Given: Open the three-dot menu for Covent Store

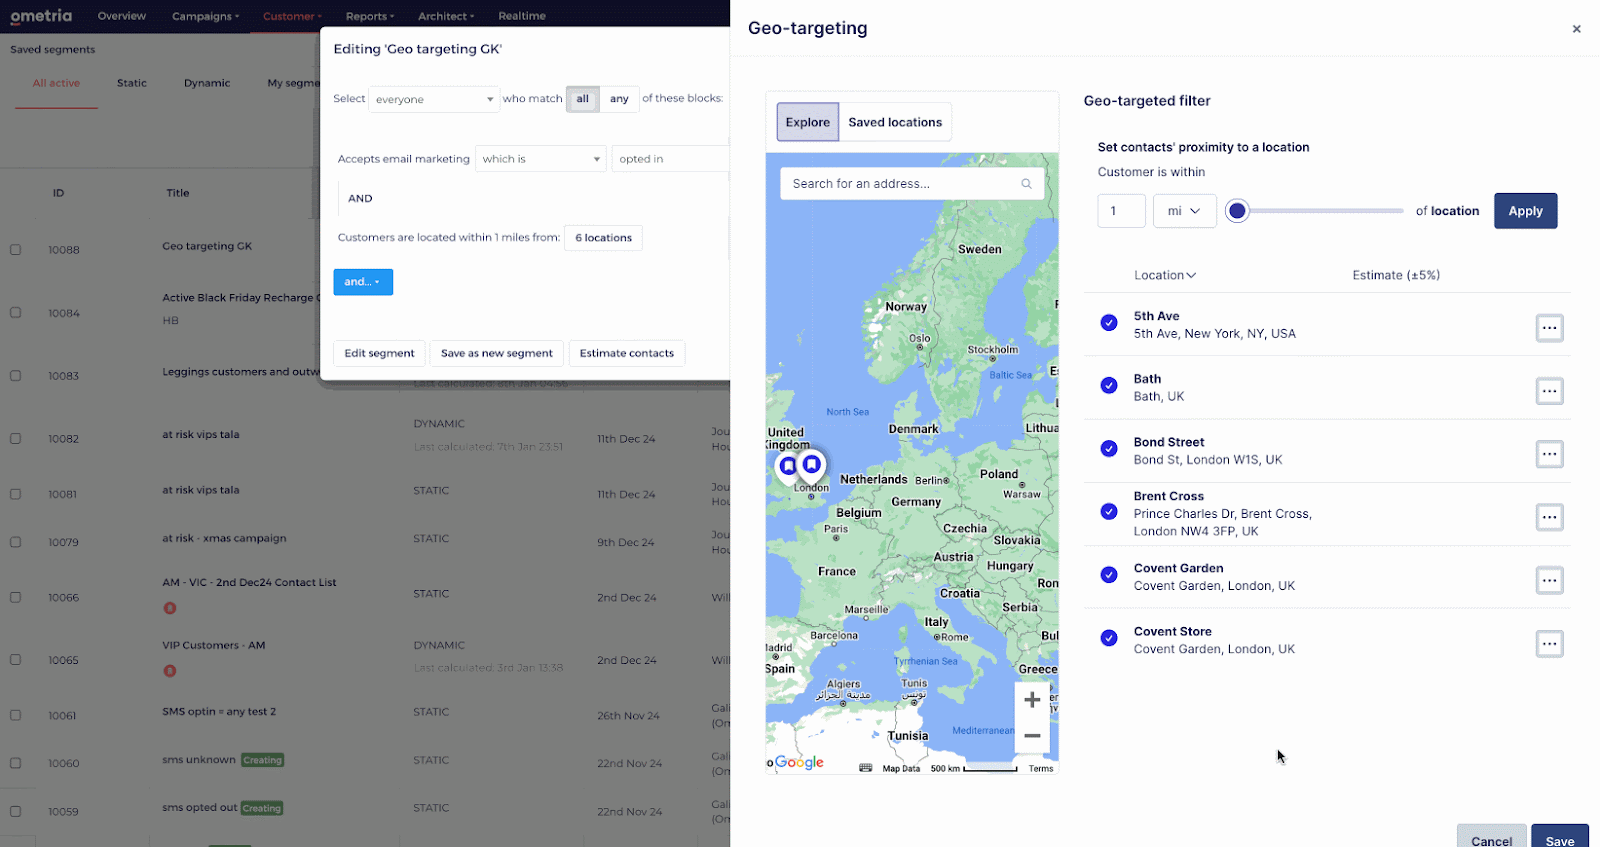Looking at the screenshot, I should pos(1549,644).
